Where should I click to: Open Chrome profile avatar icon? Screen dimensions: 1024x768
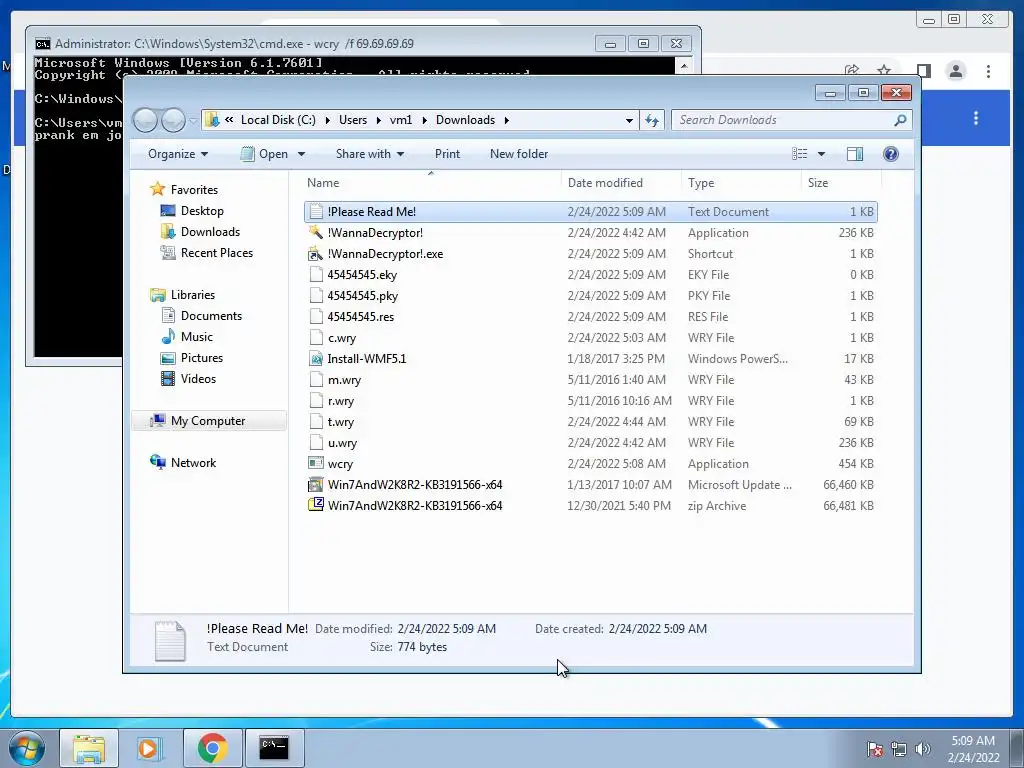(x=955, y=71)
